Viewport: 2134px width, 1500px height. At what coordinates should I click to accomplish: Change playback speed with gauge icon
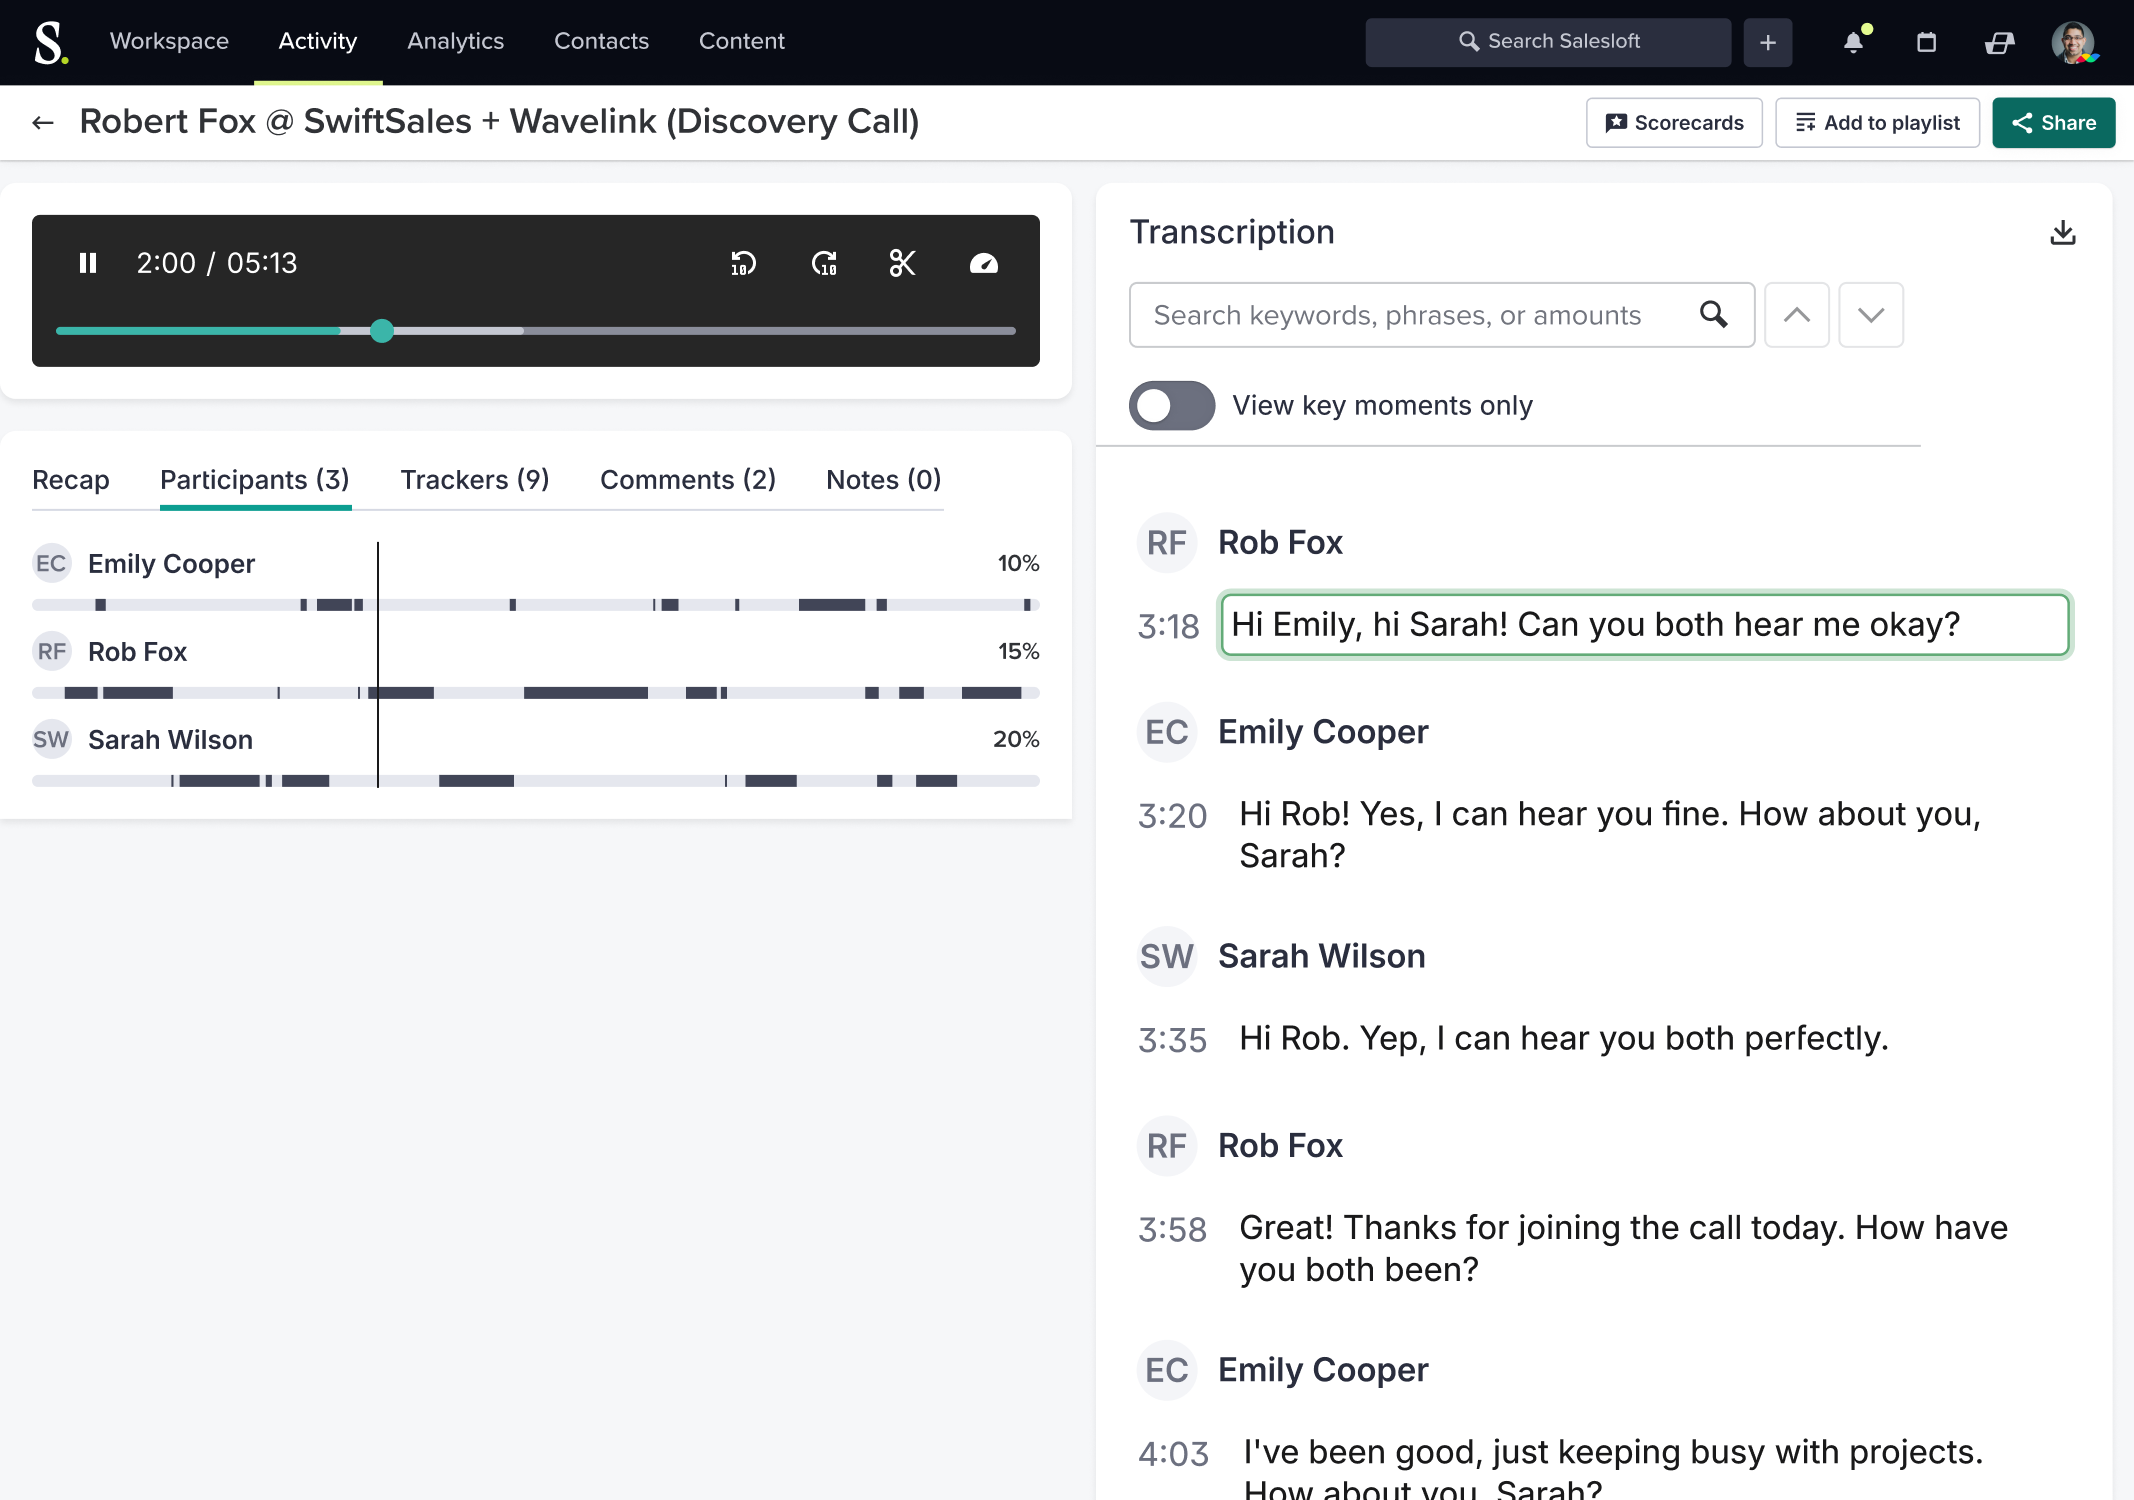(x=984, y=263)
